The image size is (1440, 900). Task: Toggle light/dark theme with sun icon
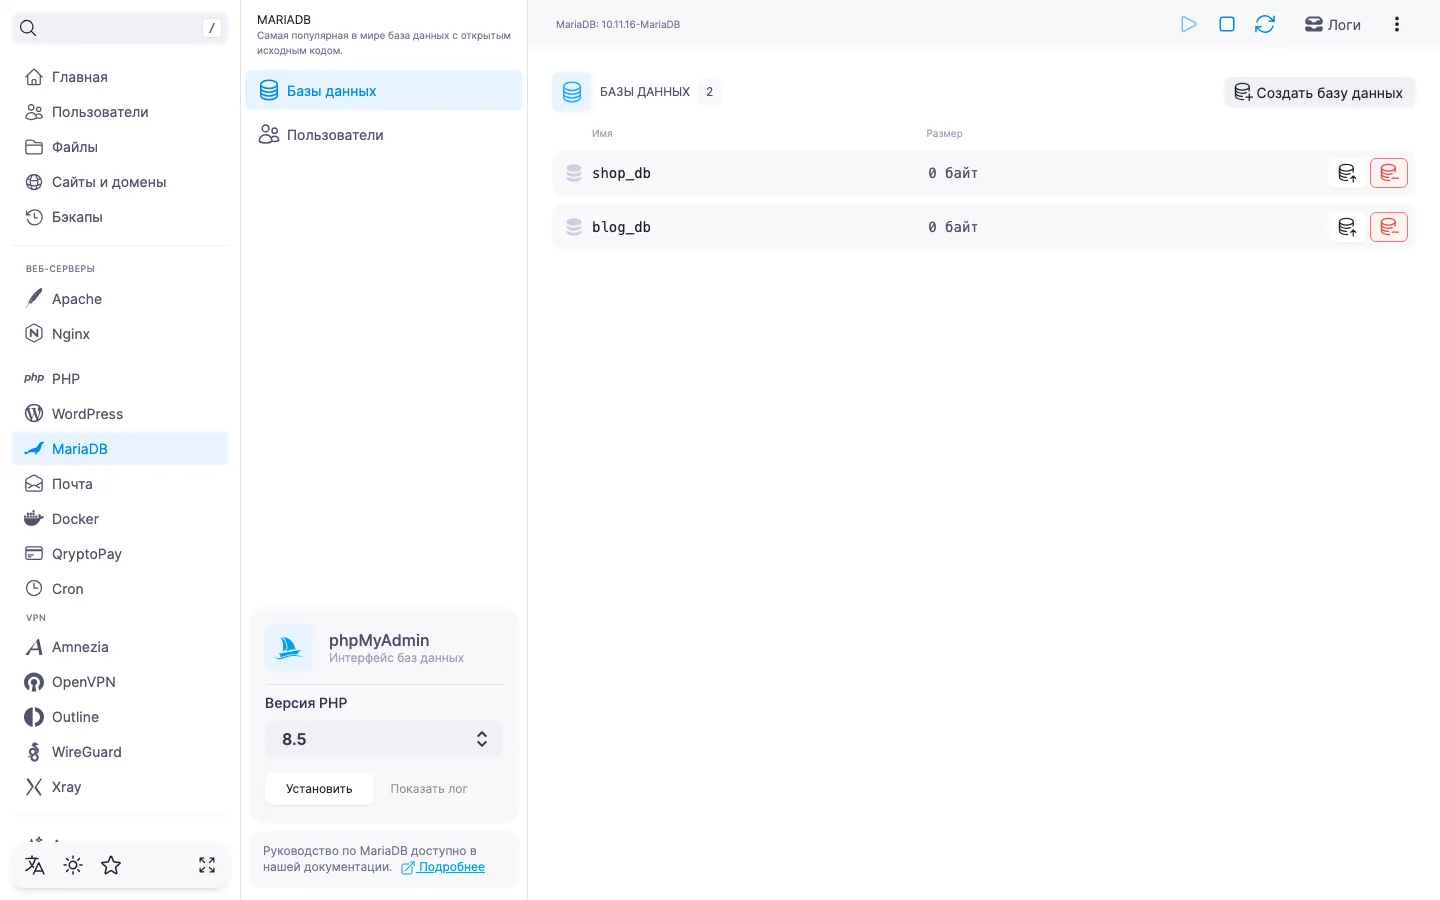73,865
